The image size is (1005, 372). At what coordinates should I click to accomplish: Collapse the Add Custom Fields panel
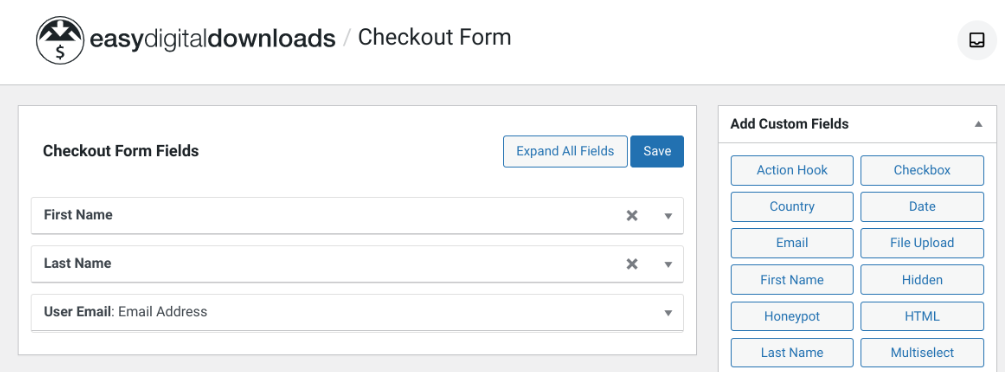[978, 124]
